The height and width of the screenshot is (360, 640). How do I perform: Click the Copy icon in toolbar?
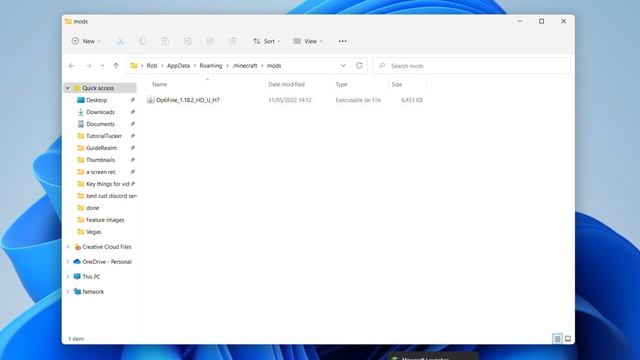[x=143, y=41]
